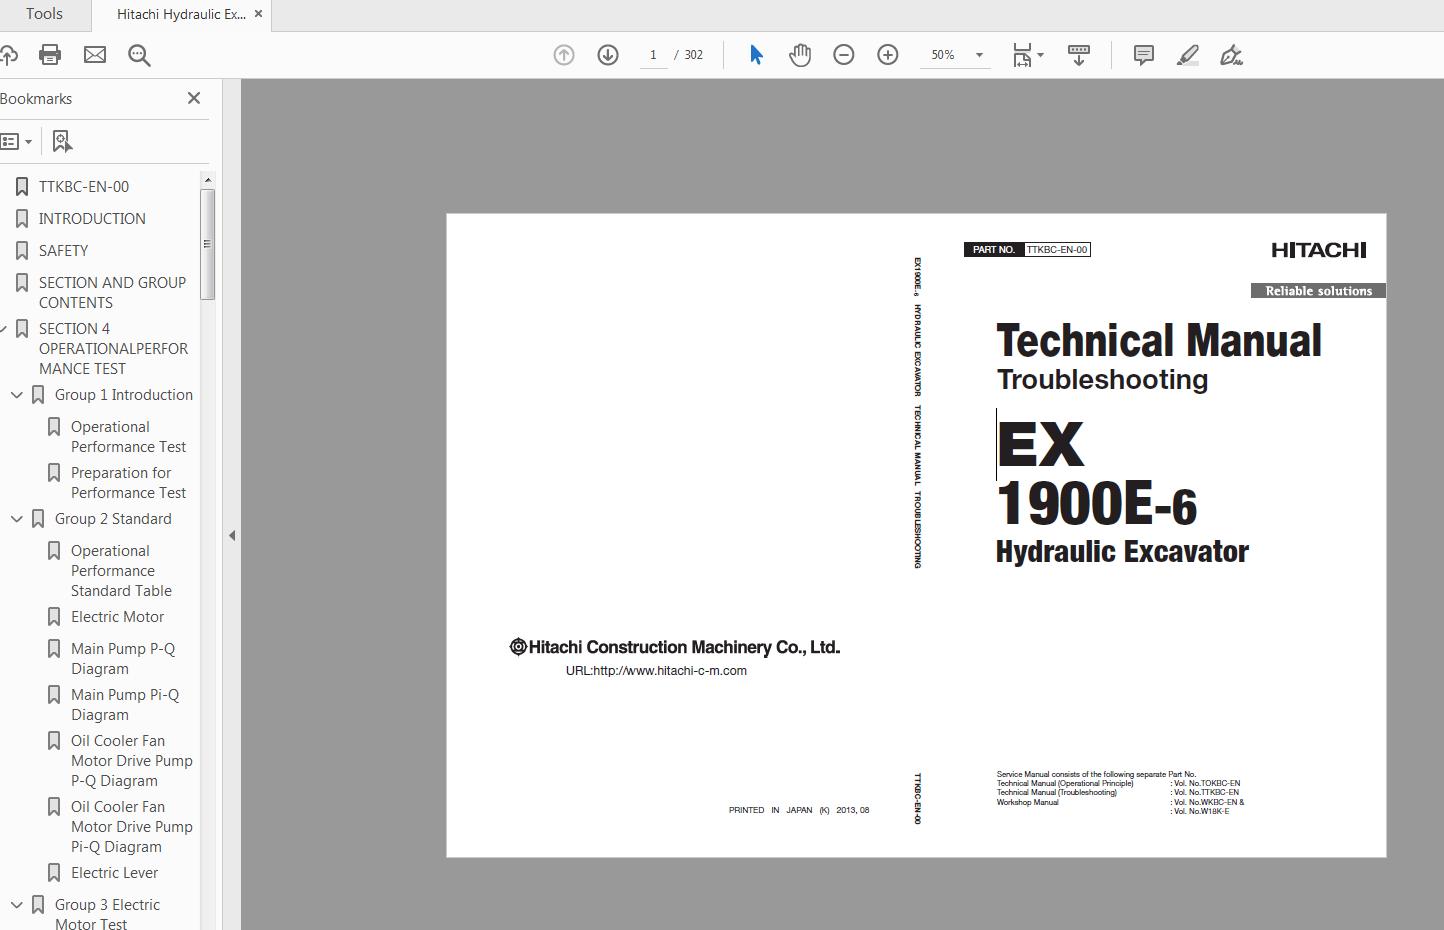Open the SECTION AND GROUP CONTENTS bookmark
Screen dimensions: 1444x930
[x=112, y=293]
